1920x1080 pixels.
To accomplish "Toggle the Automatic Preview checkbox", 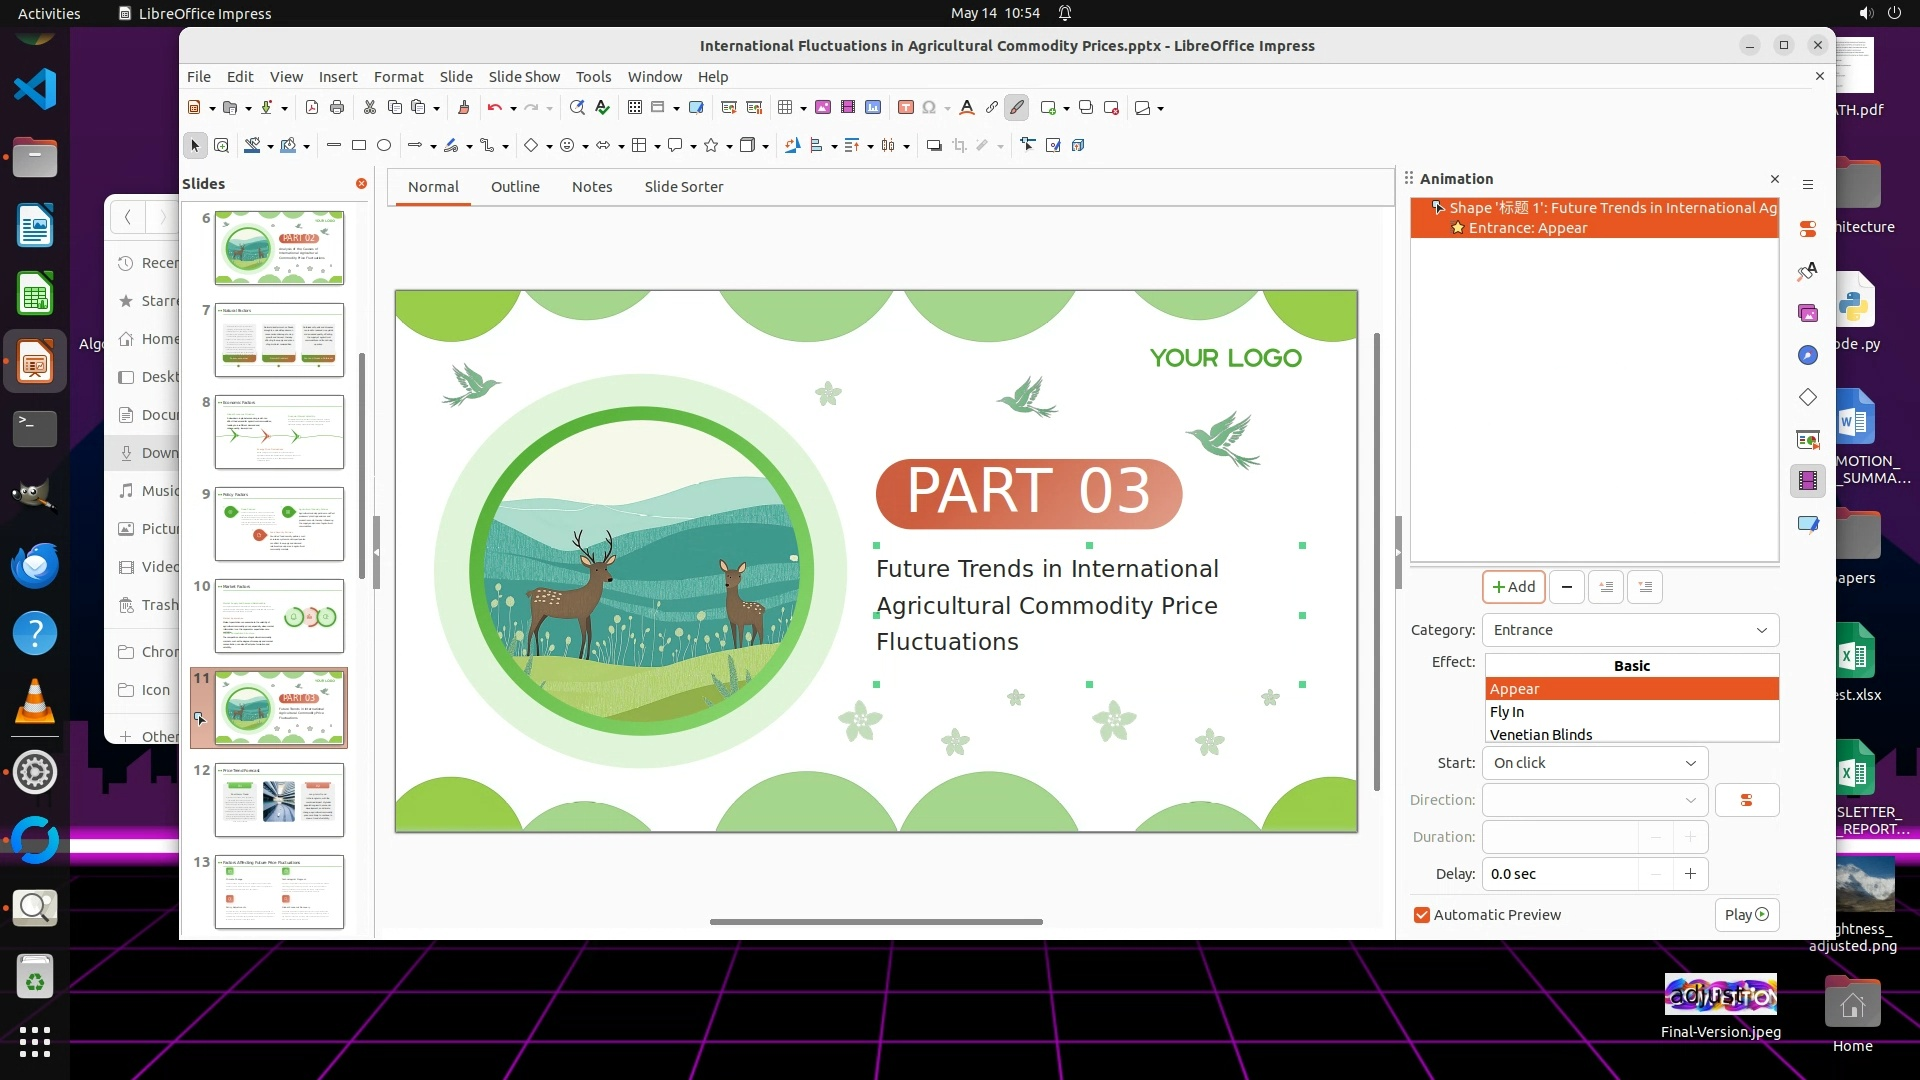I will (1421, 915).
